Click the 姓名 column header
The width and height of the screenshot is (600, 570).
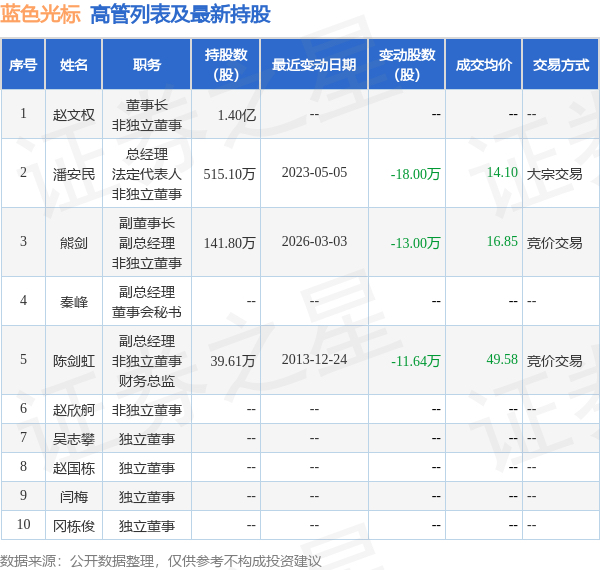74,65
